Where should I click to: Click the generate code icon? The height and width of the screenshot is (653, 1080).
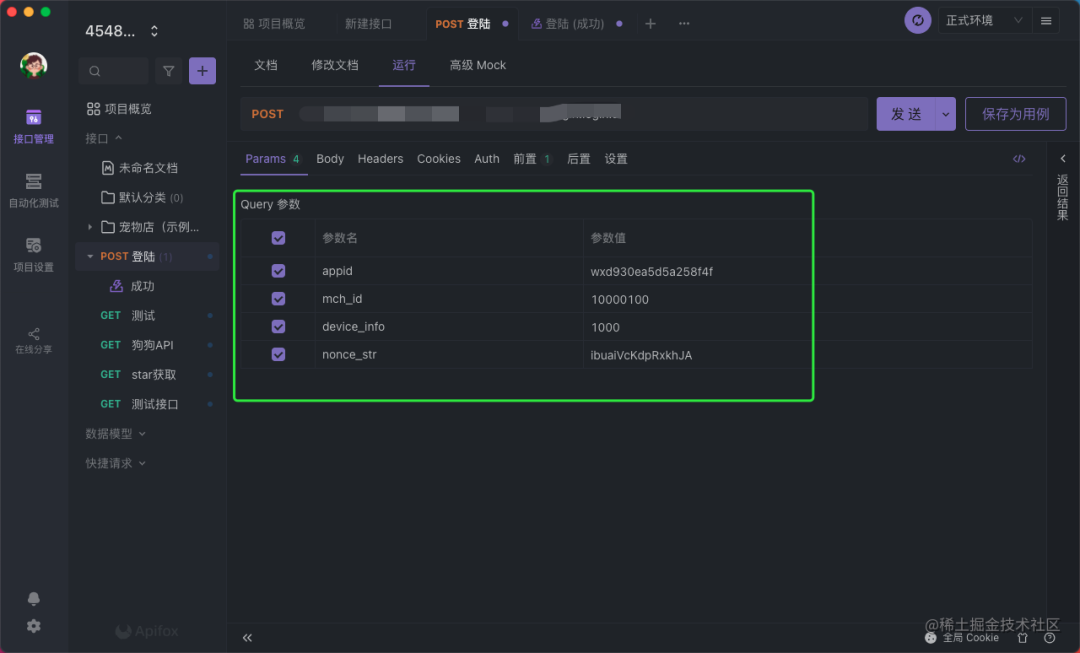pos(1019,159)
